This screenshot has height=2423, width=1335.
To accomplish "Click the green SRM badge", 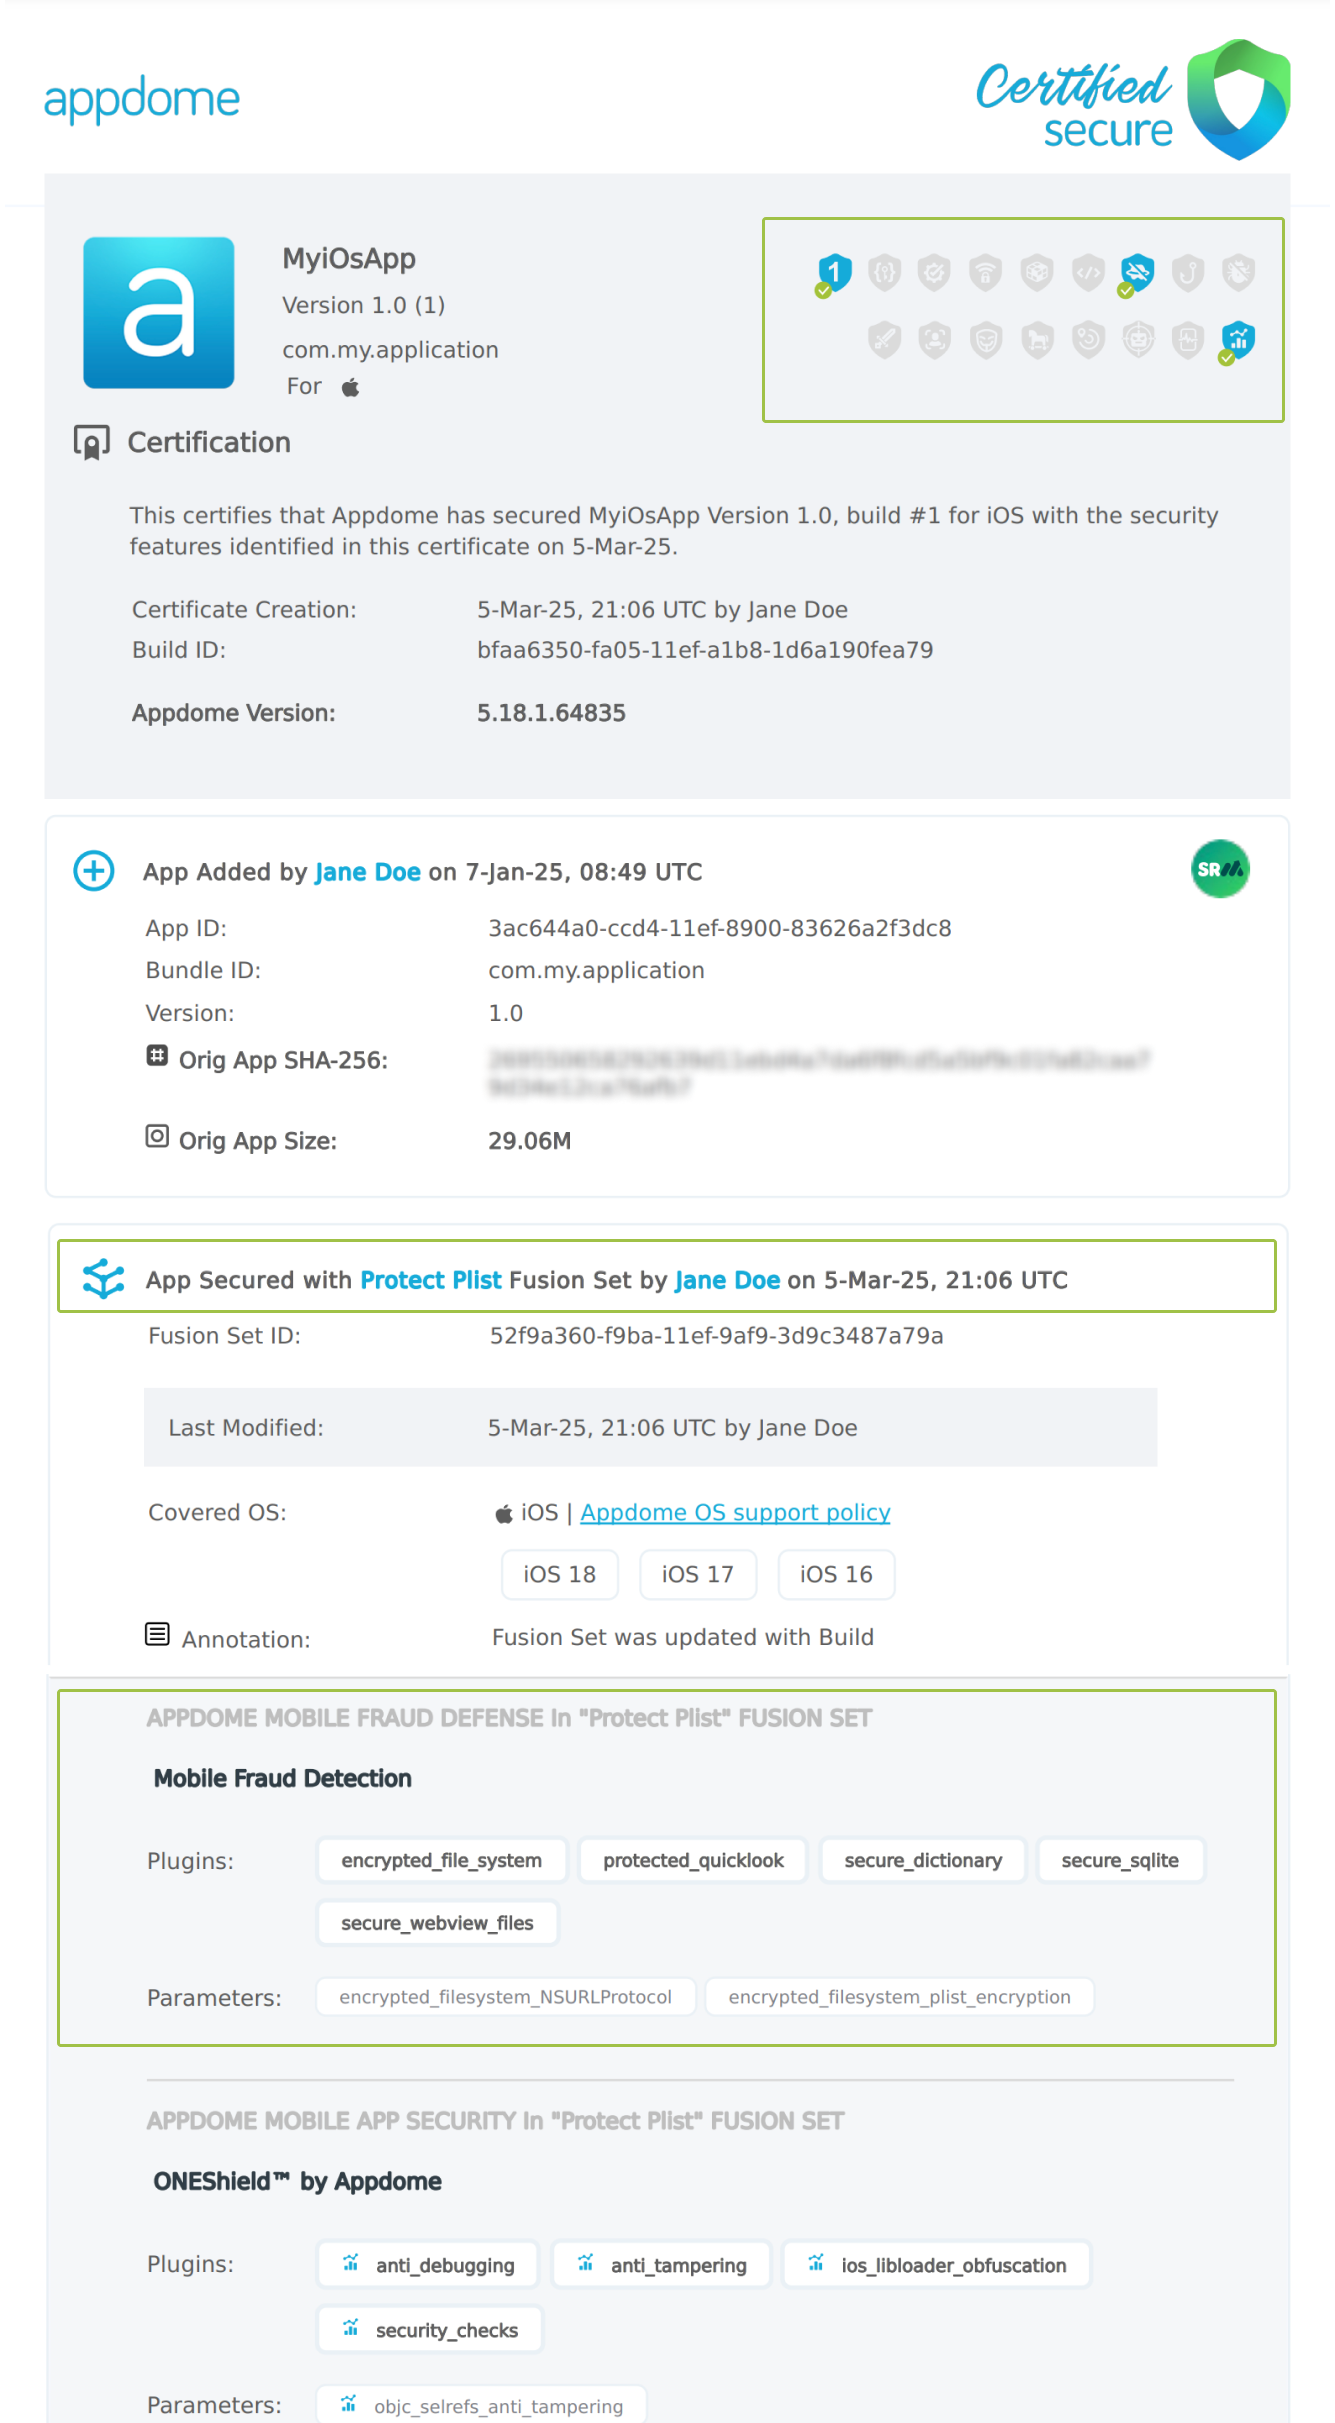I will tap(1219, 869).
